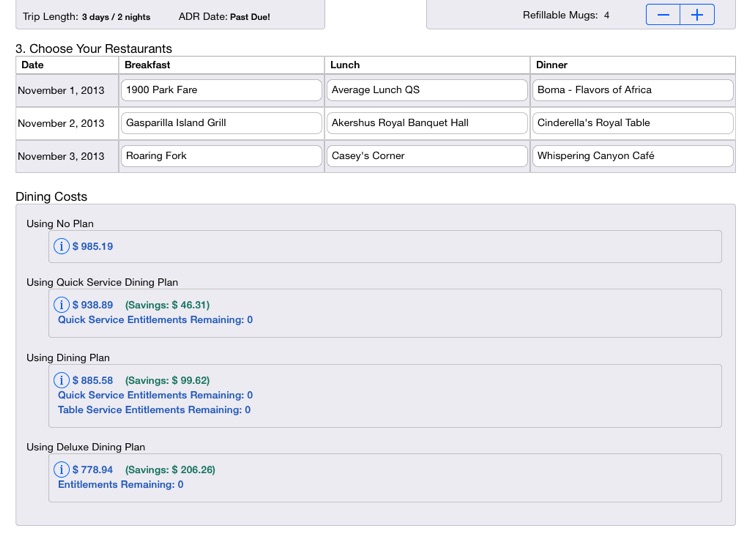Click the Date column header
The width and height of the screenshot is (750, 548).
tap(67, 65)
